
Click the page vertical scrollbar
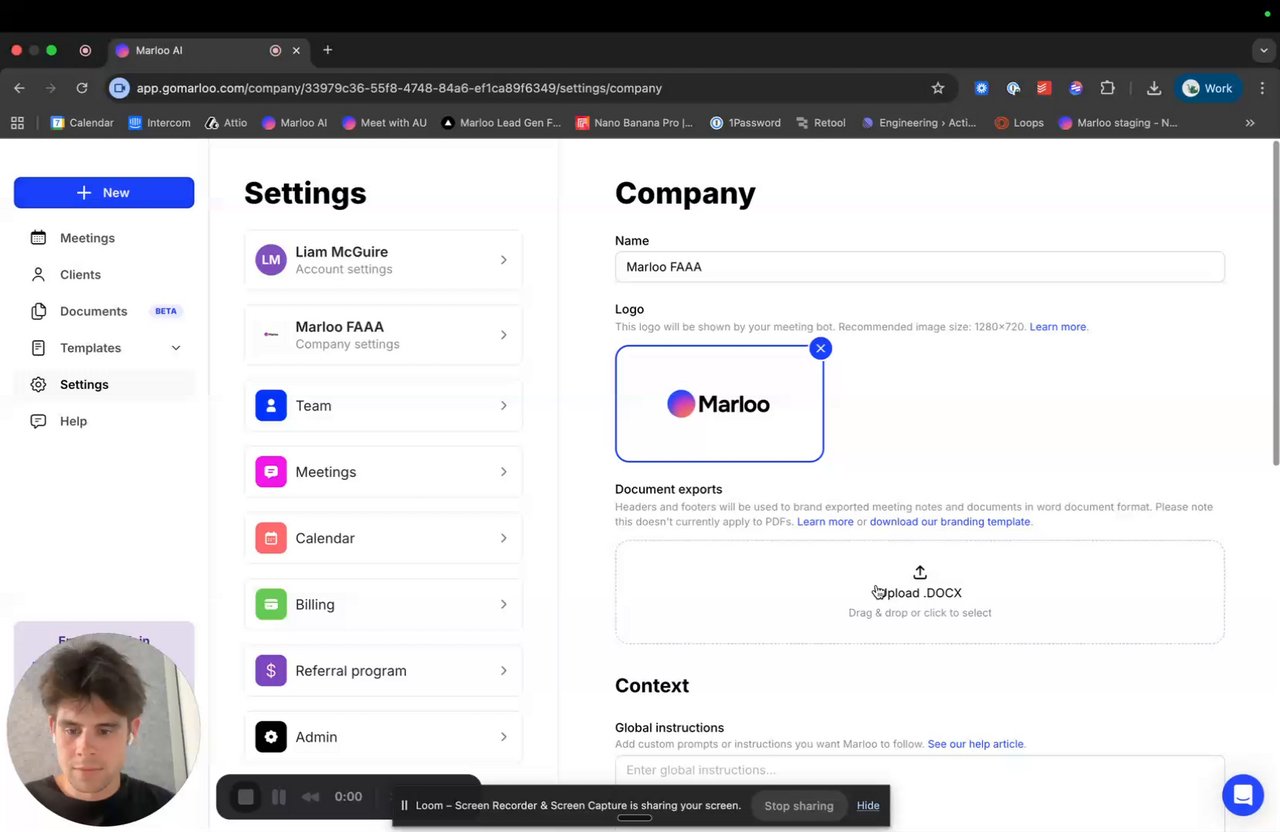pos(1275,303)
